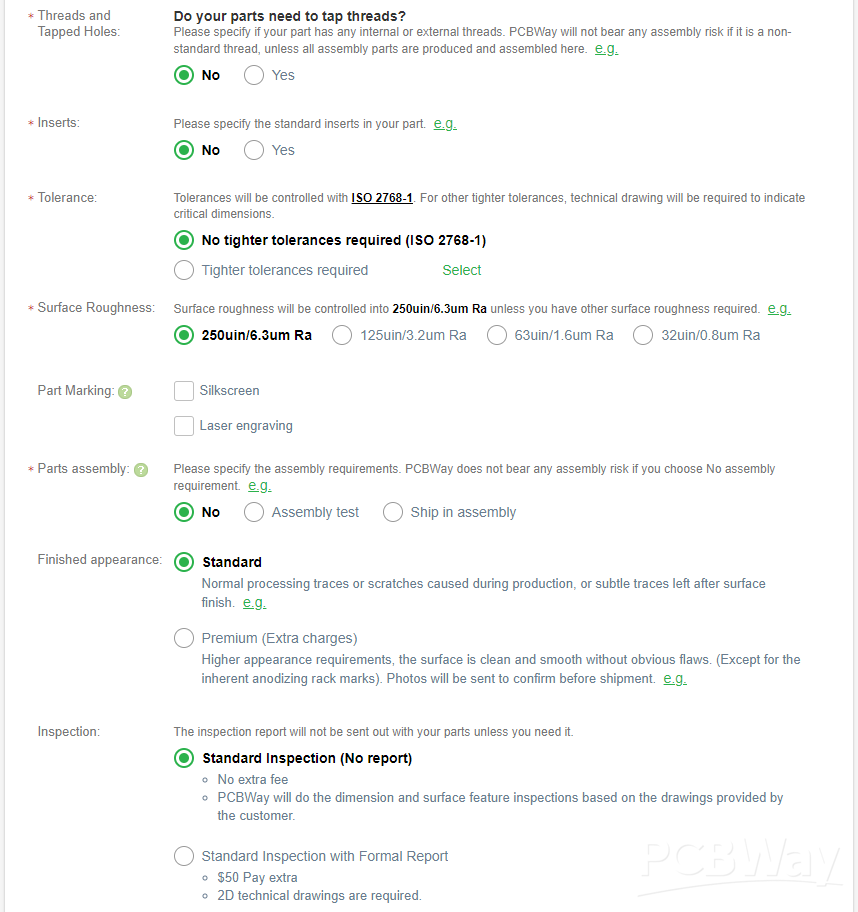Image resolution: width=858 pixels, height=912 pixels.
Task: Select Premium finished appearance option
Action: 184,638
